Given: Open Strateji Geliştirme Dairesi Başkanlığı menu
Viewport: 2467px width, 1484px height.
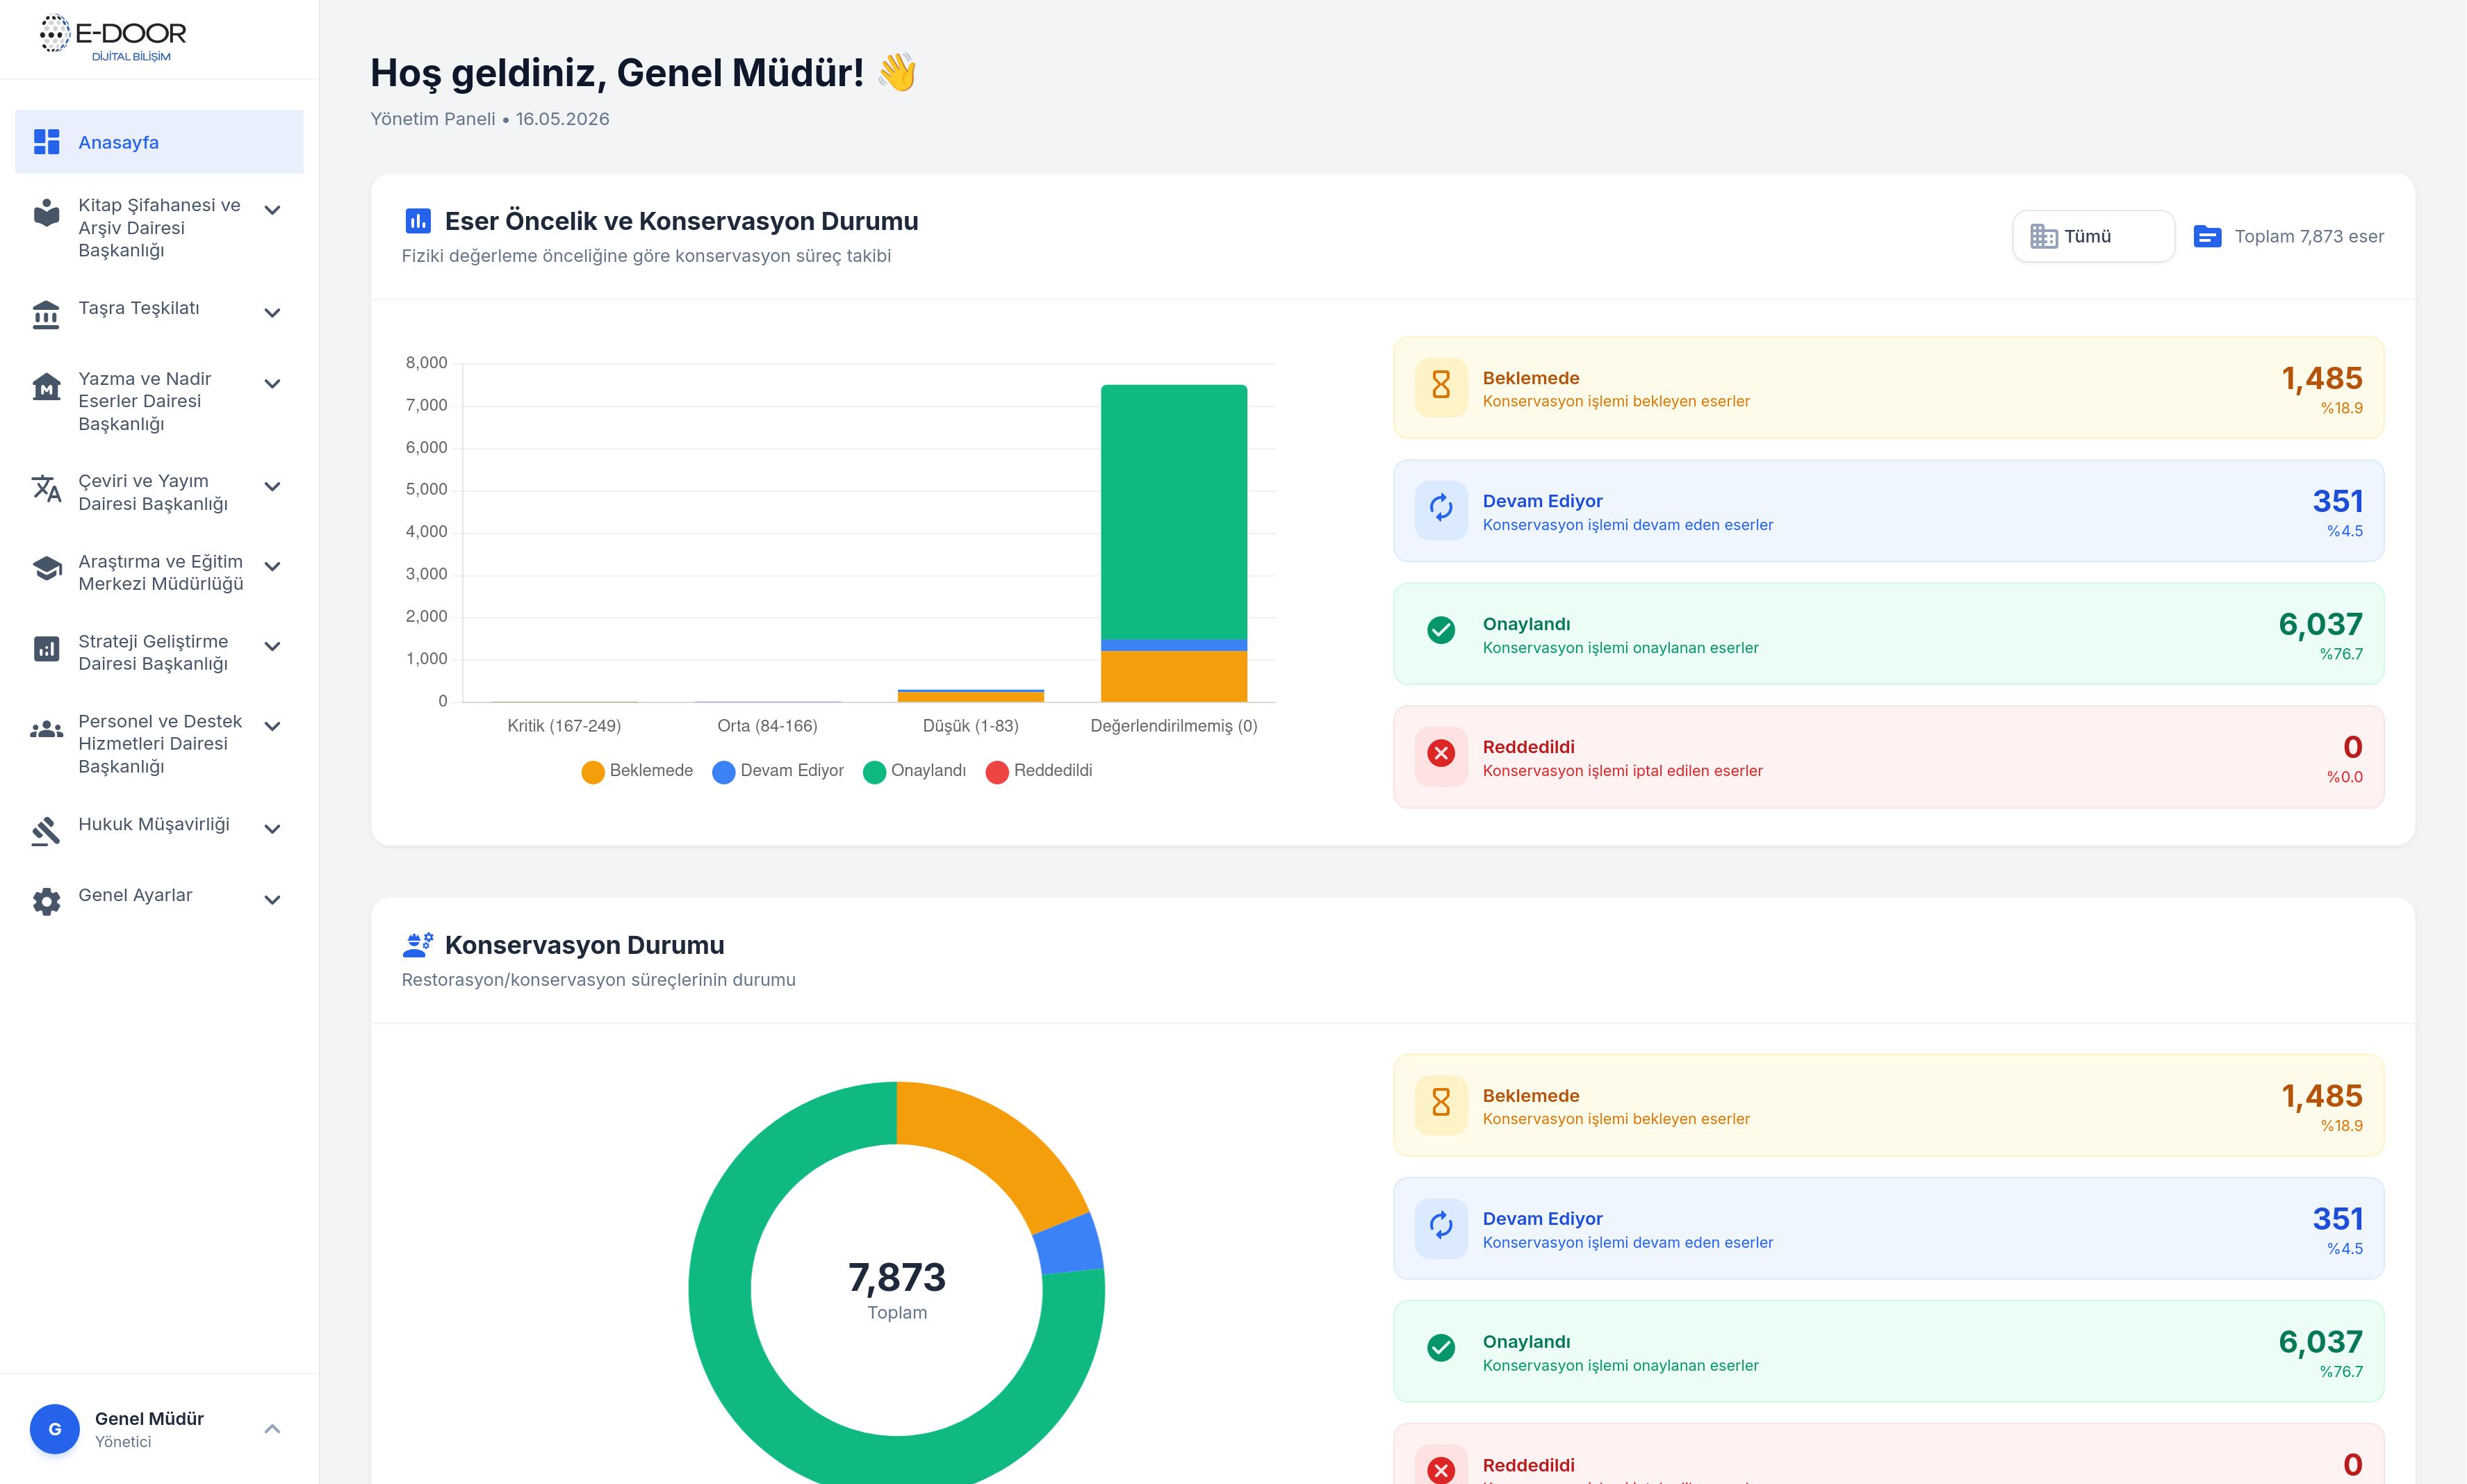Looking at the screenshot, I should point(159,652).
